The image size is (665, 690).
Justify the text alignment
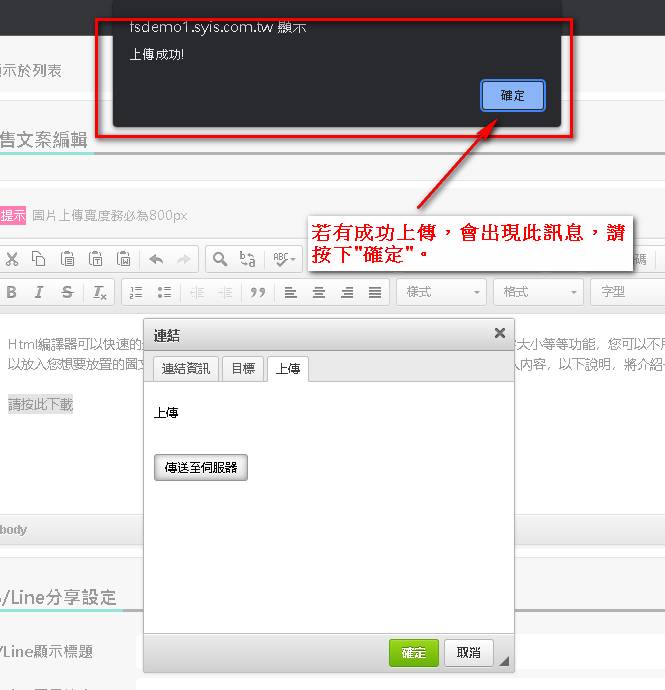[x=375, y=292]
